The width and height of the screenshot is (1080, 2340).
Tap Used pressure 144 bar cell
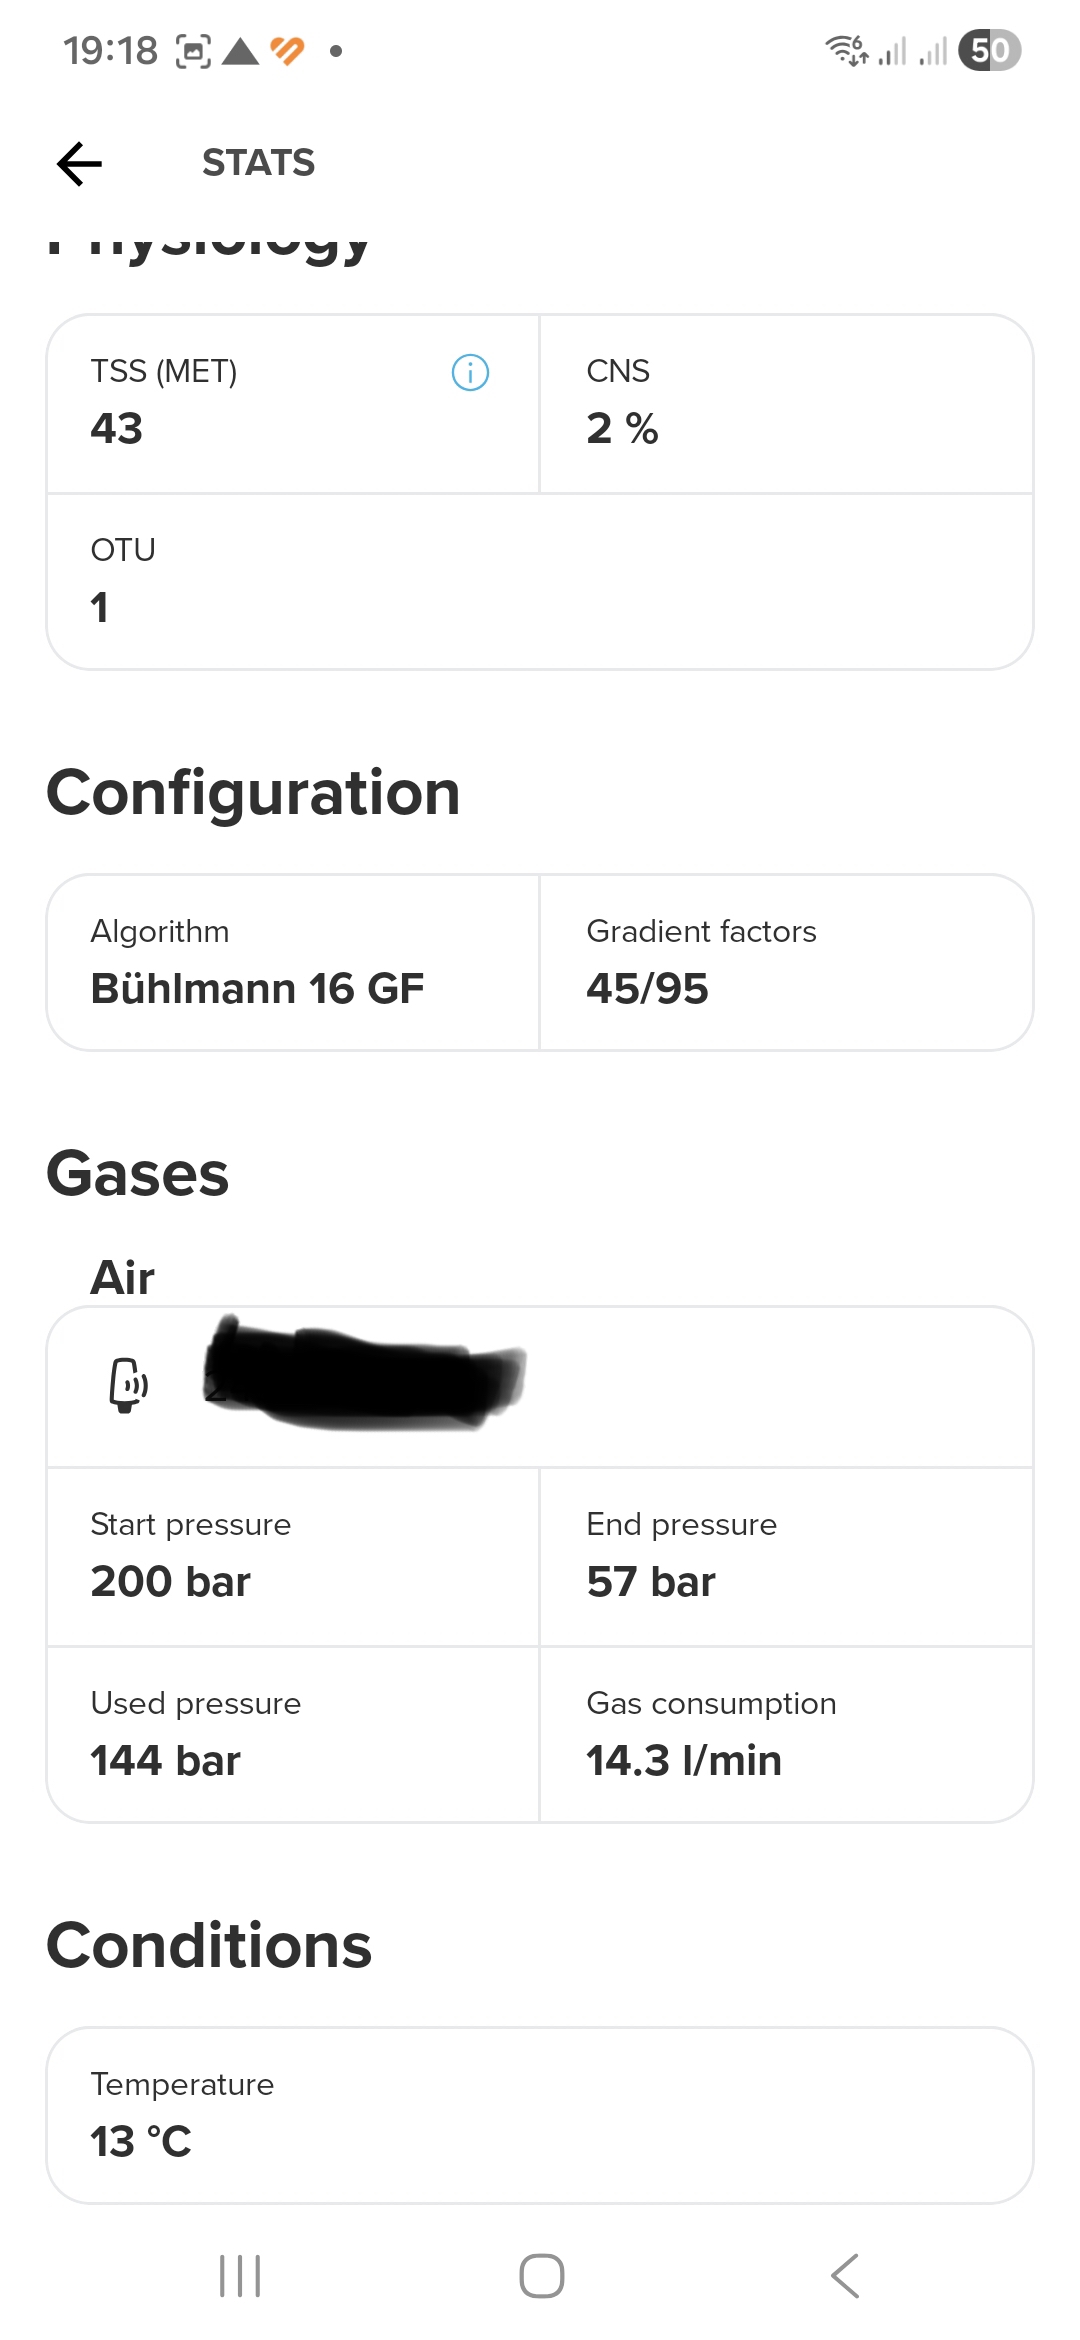coord(293,1735)
